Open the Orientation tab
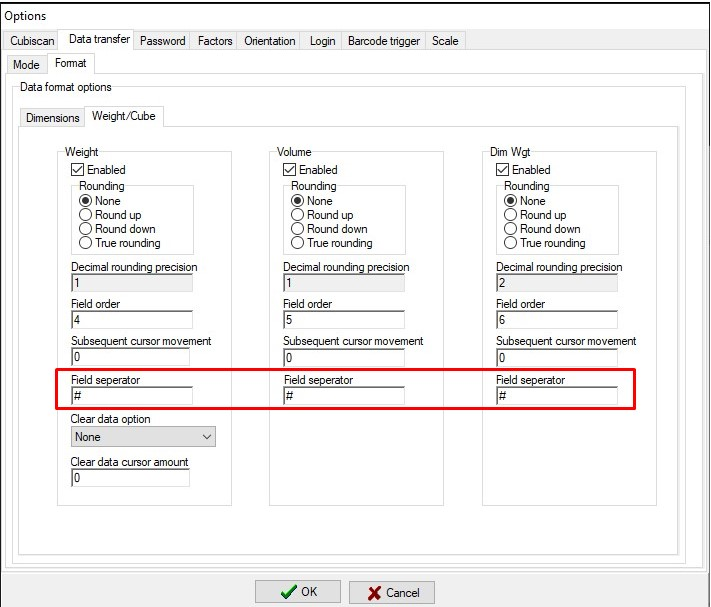 click(270, 41)
